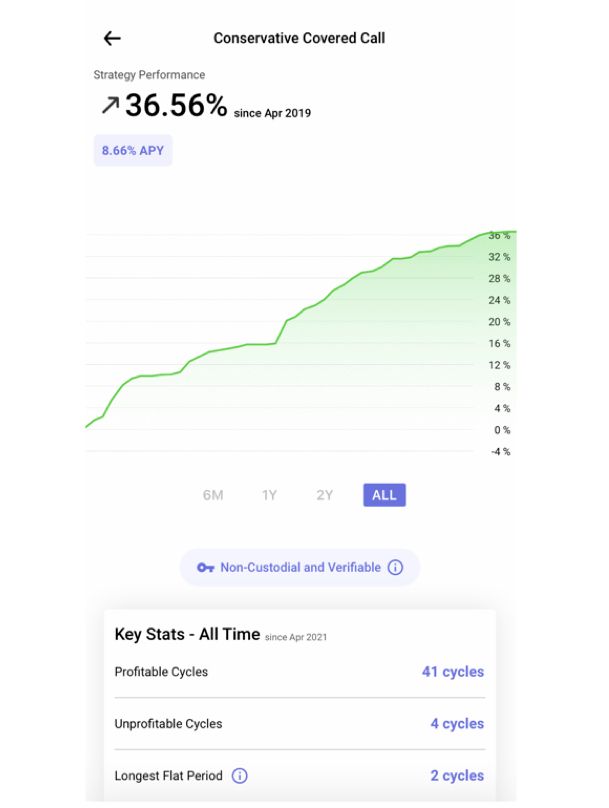
Task: Switch chart to 1Y range
Action: click(x=269, y=495)
